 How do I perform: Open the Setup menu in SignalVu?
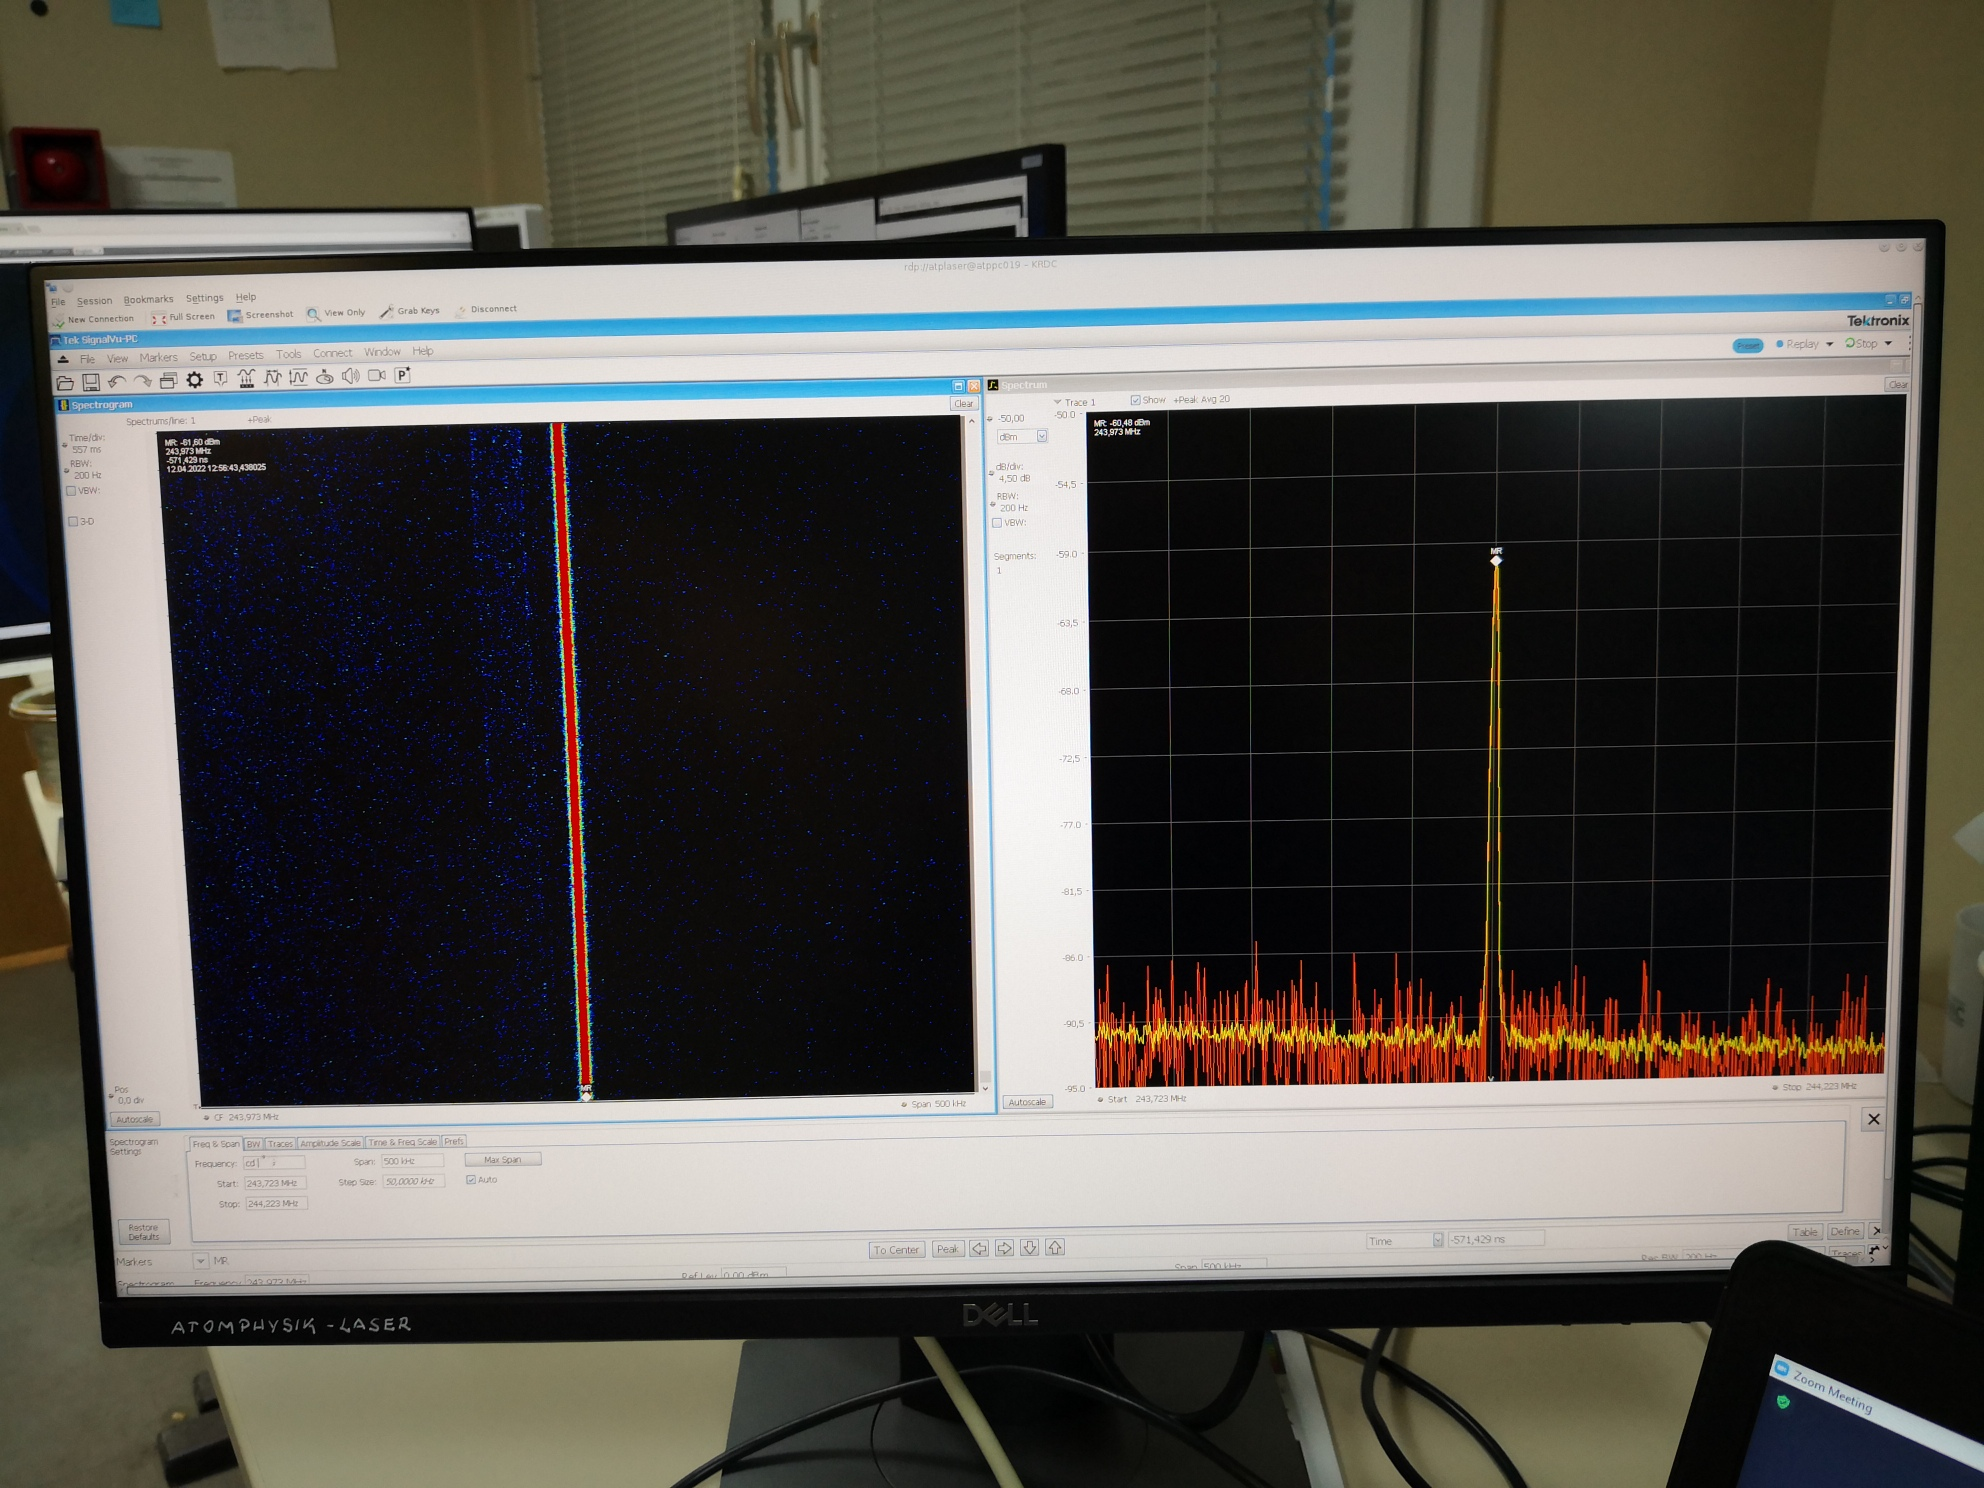tap(203, 357)
